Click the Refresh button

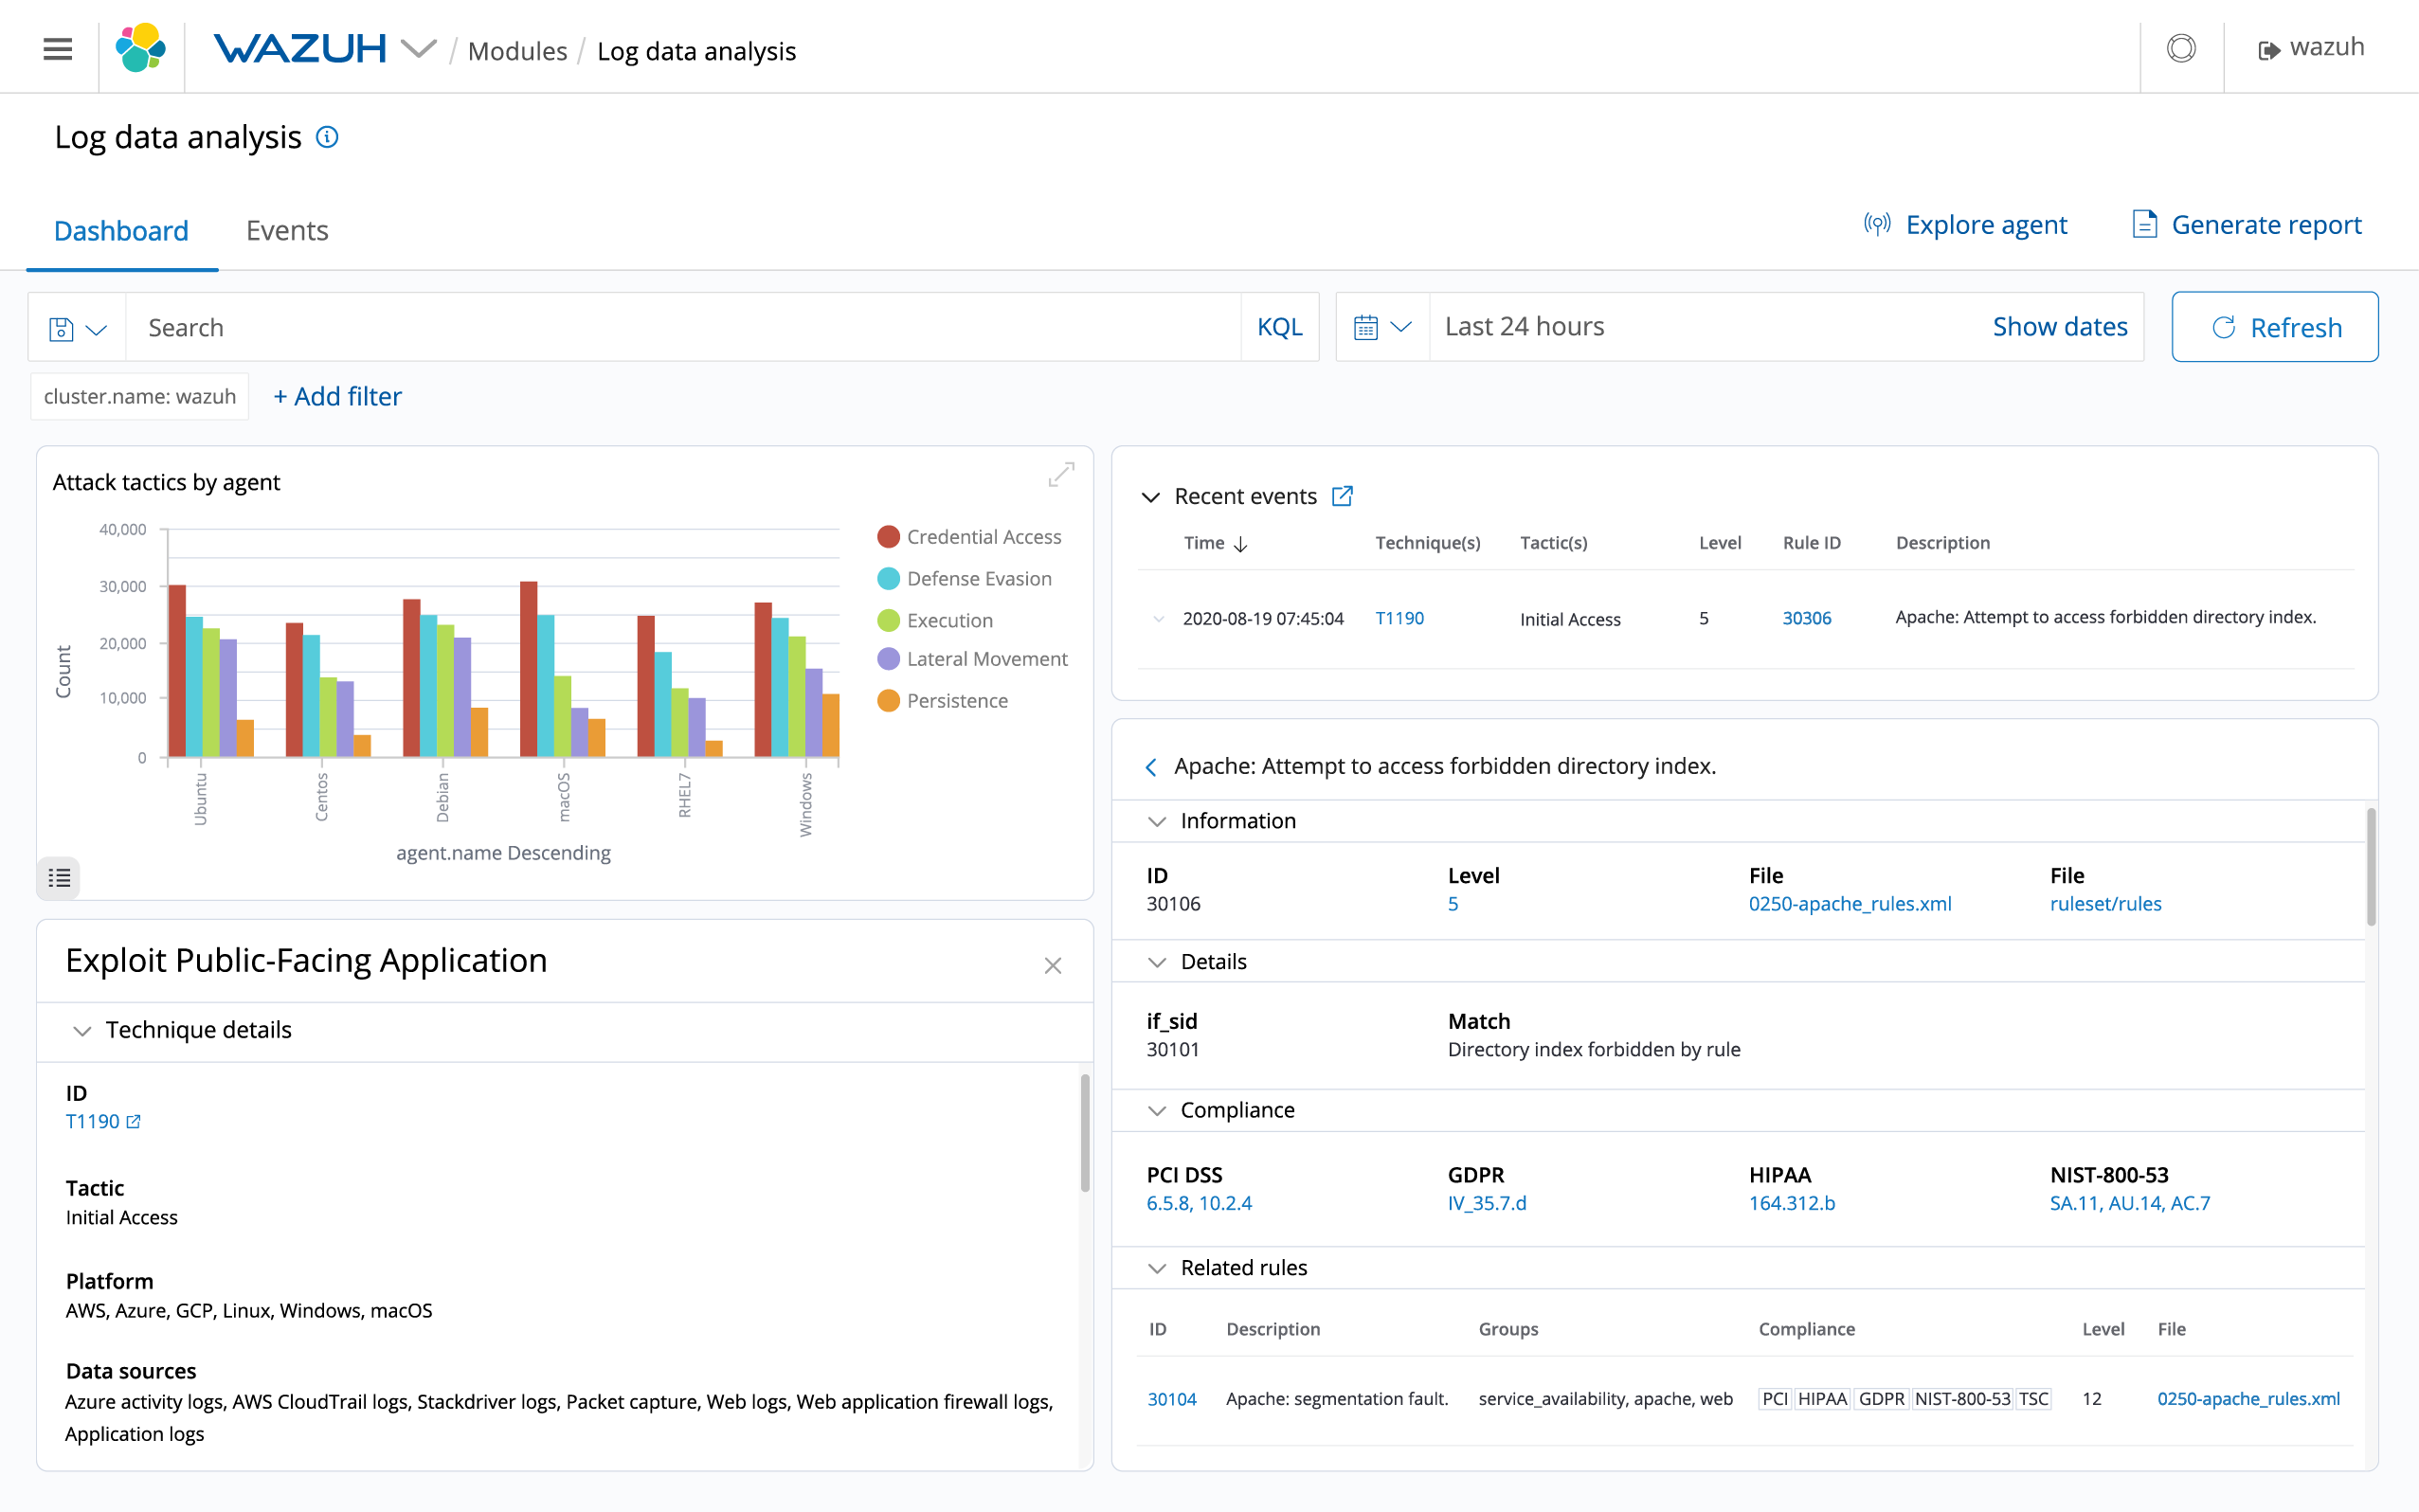[x=2274, y=326]
